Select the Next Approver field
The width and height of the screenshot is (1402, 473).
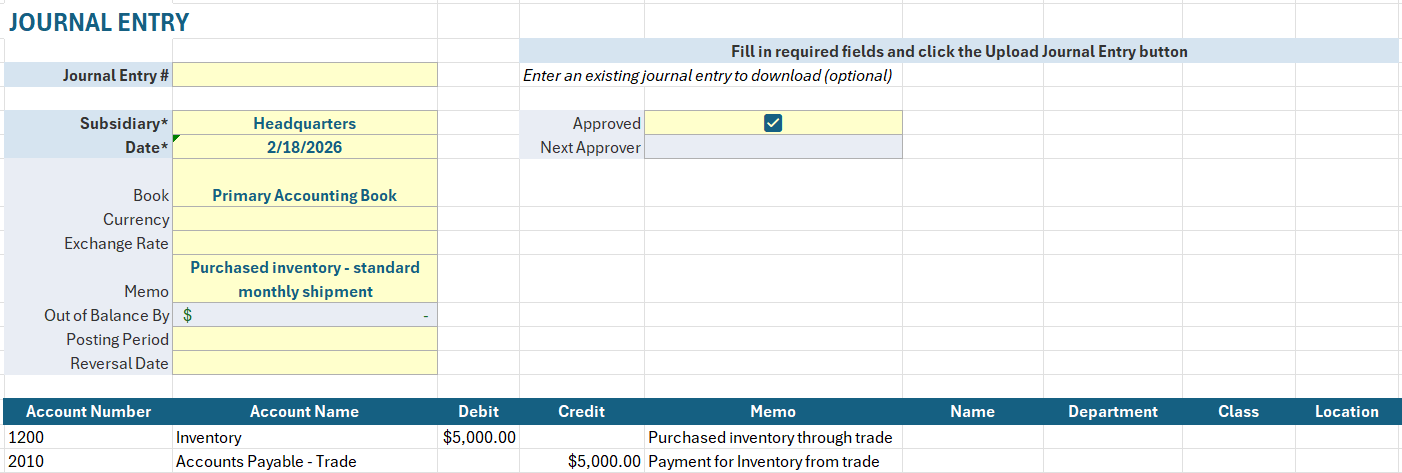[x=772, y=147]
